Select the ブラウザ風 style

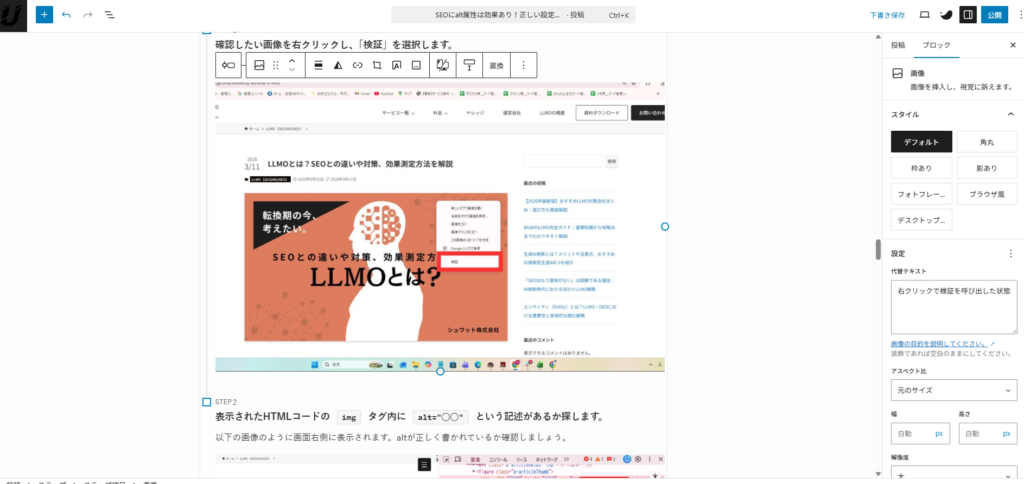(x=987, y=194)
